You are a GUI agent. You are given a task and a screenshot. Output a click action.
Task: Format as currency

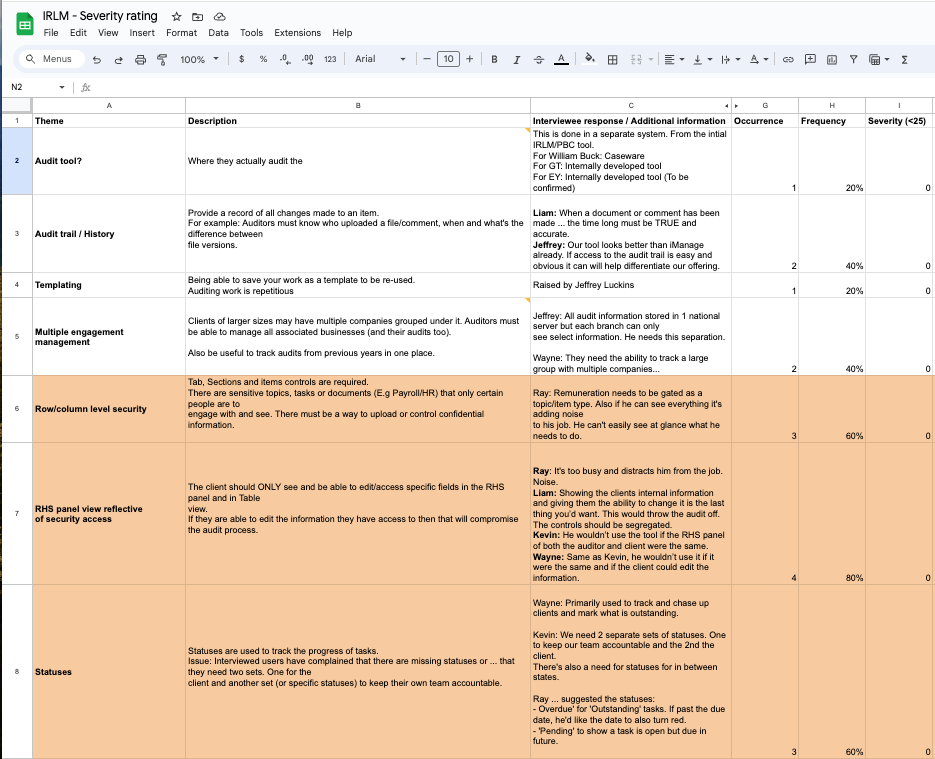(242, 59)
